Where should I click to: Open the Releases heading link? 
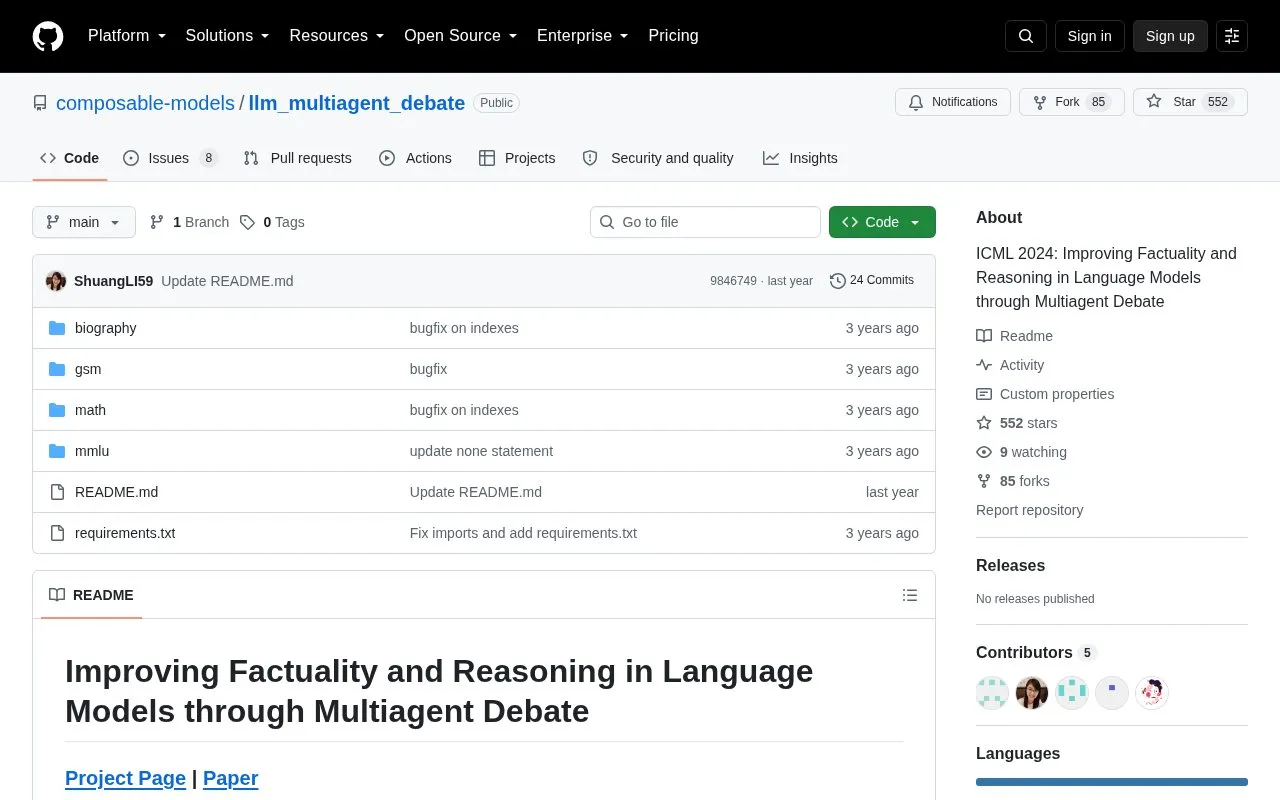pyautogui.click(x=1010, y=565)
